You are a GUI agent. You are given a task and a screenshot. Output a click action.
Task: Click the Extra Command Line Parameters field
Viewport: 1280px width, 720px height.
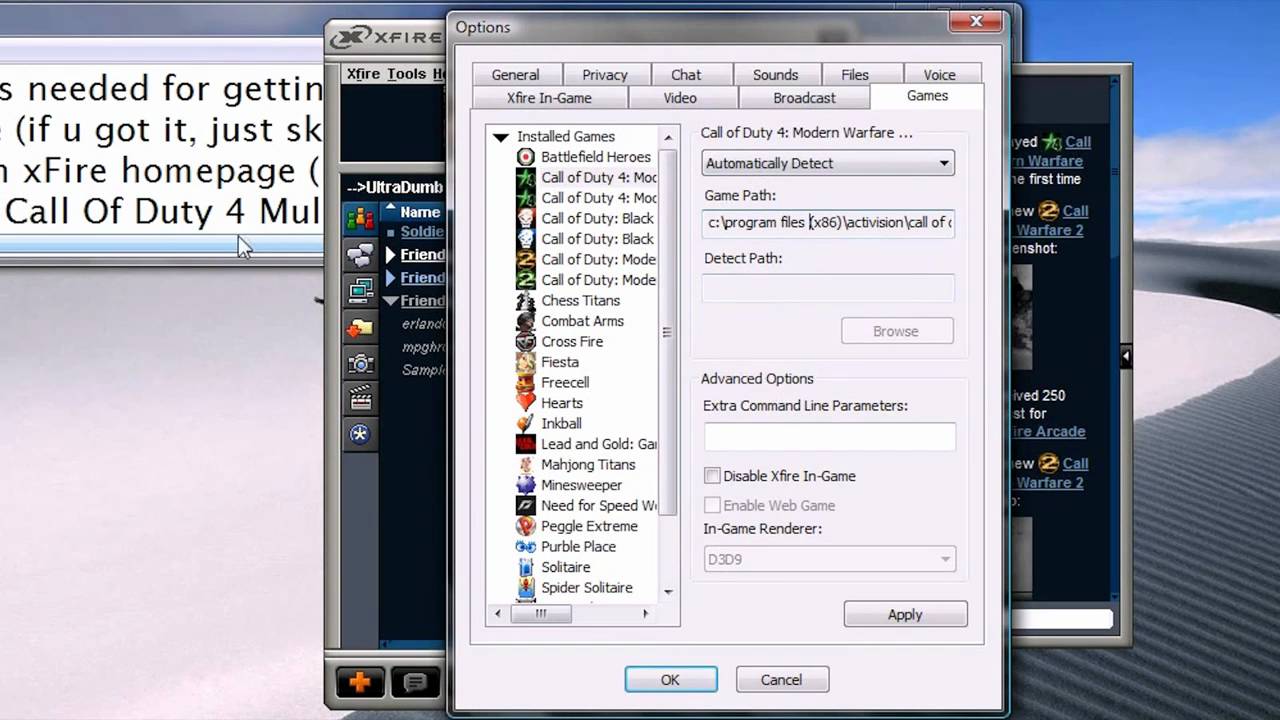click(830, 437)
